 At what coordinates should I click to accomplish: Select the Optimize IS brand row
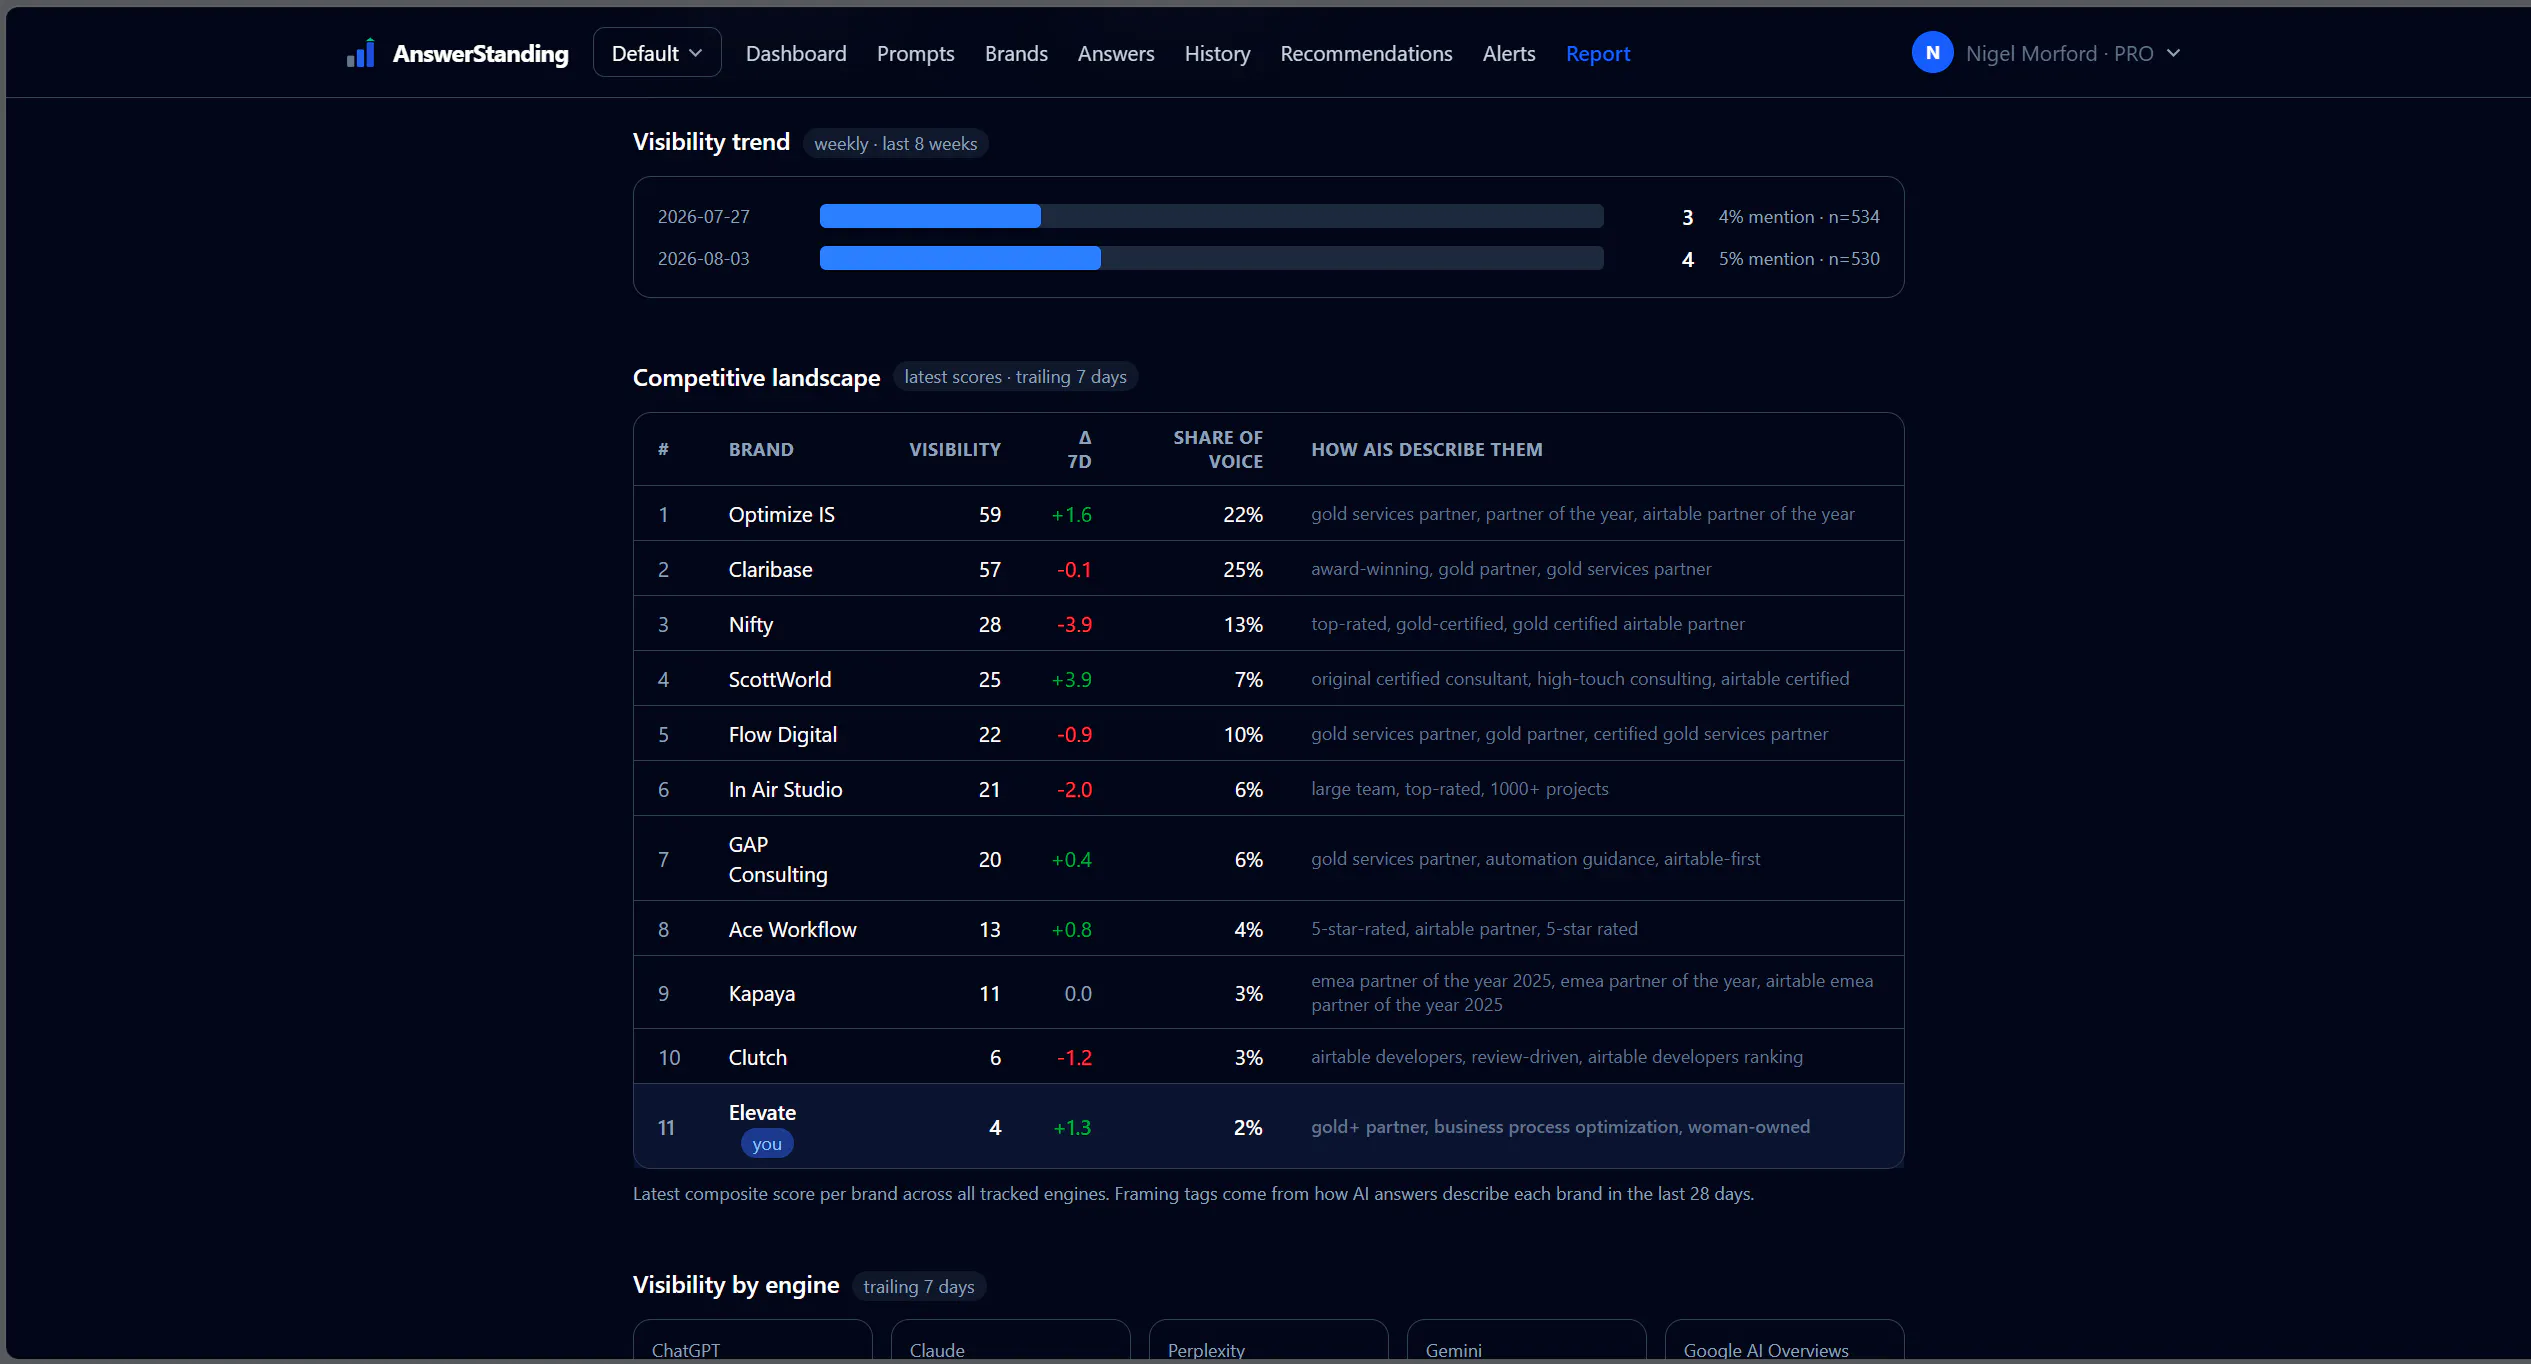point(1268,514)
